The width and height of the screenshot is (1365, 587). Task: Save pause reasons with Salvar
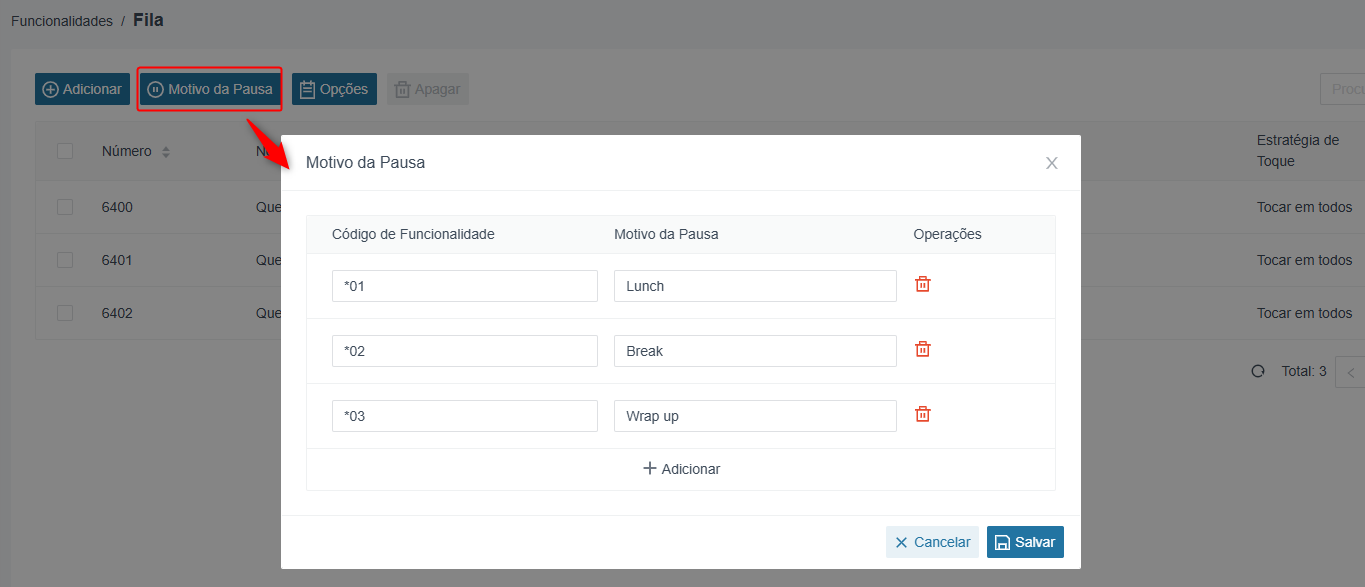(1025, 542)
